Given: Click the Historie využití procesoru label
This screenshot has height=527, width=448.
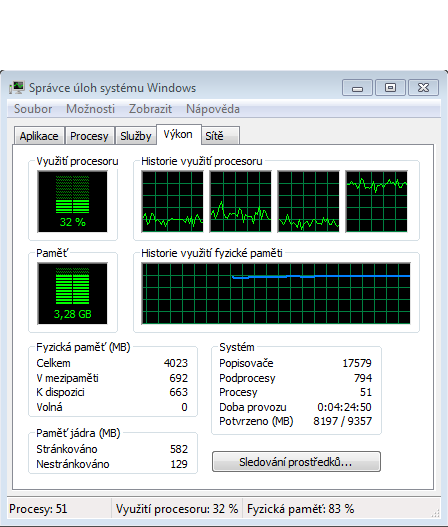Looking at the screenshot, I should (202, 161).
